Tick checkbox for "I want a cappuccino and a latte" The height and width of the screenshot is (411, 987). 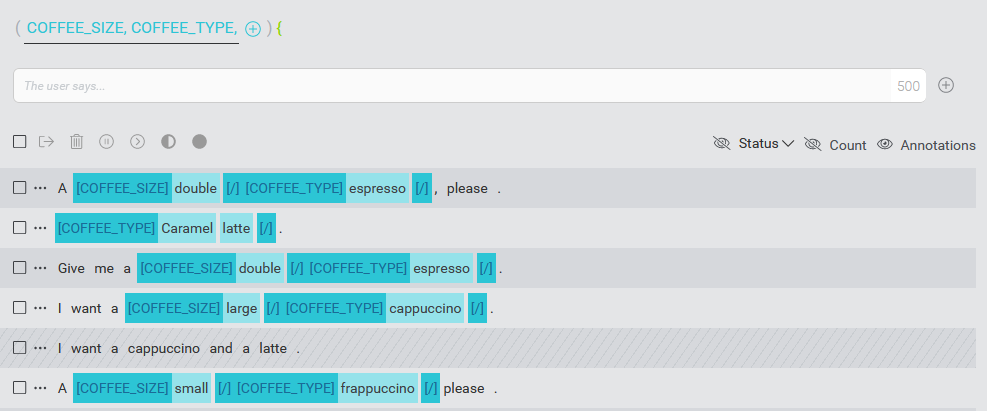(x=20, y=348)
